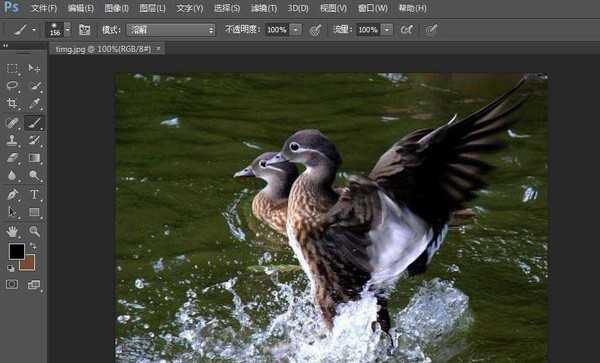Screen dimensions: 600x363
Task: Open the 窗口(W) menu
Action: point(373,8)
